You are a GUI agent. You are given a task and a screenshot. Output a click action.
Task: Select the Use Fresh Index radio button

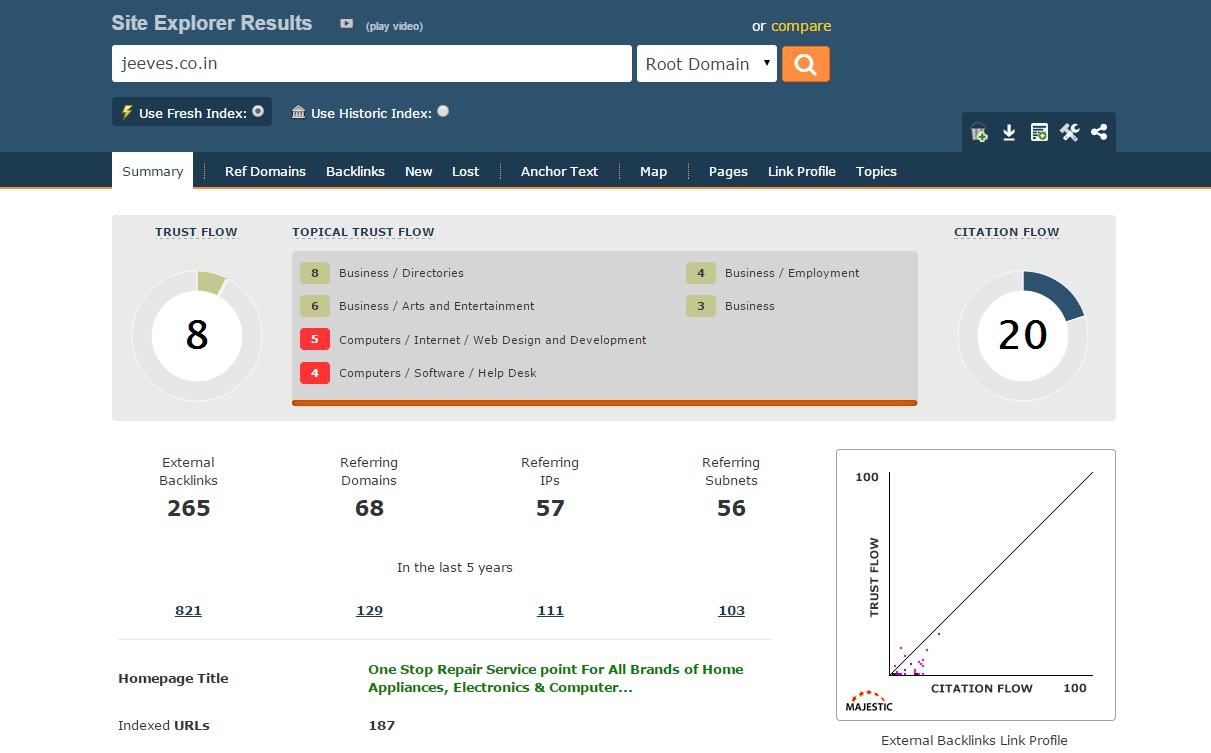click(x=258, y=111)
